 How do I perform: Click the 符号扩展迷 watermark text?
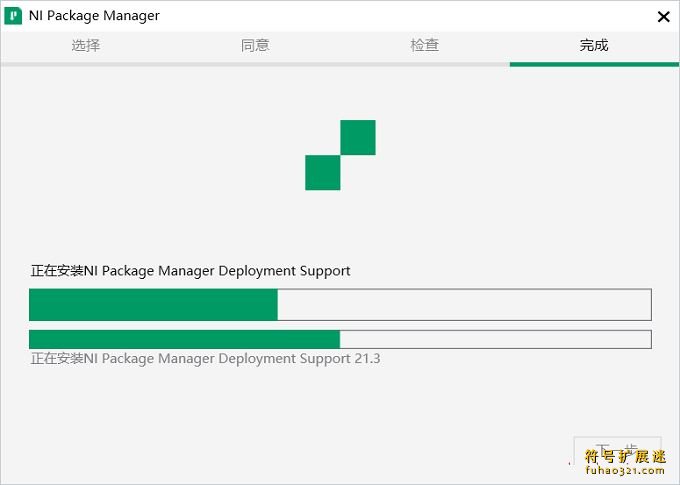(x=625, y=456)
